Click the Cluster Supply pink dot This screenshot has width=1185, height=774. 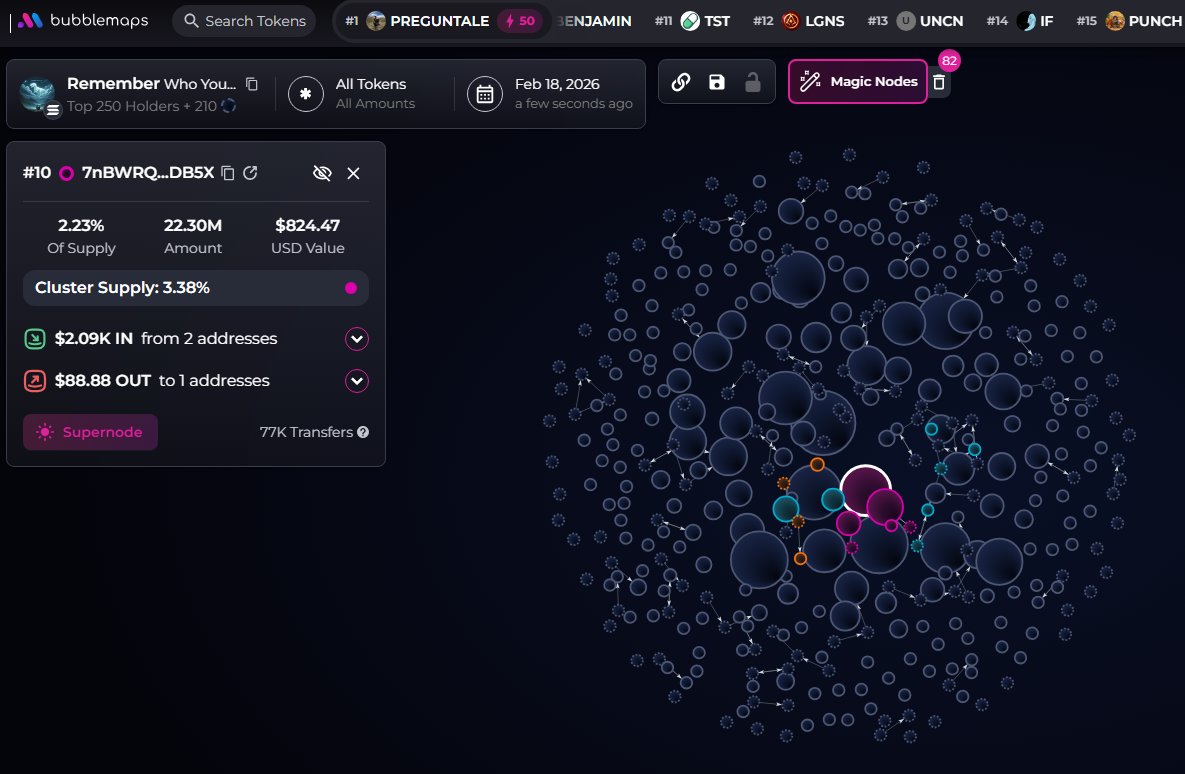coord(351,288)
